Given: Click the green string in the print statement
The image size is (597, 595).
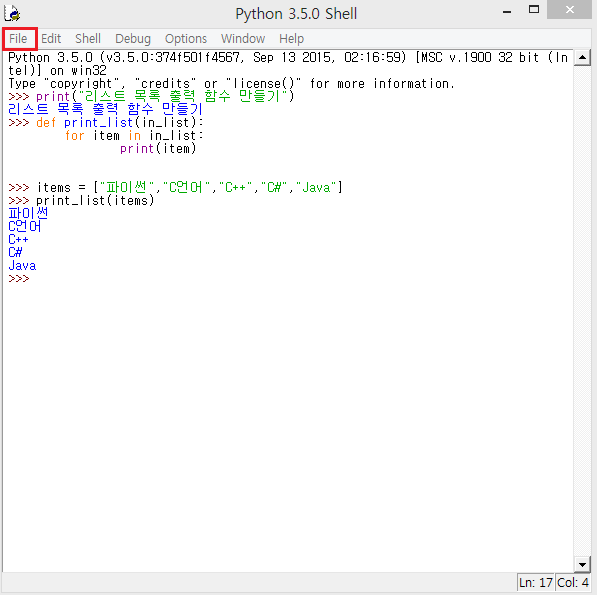Looking at the screenshot, I should (x=183, y=96).
